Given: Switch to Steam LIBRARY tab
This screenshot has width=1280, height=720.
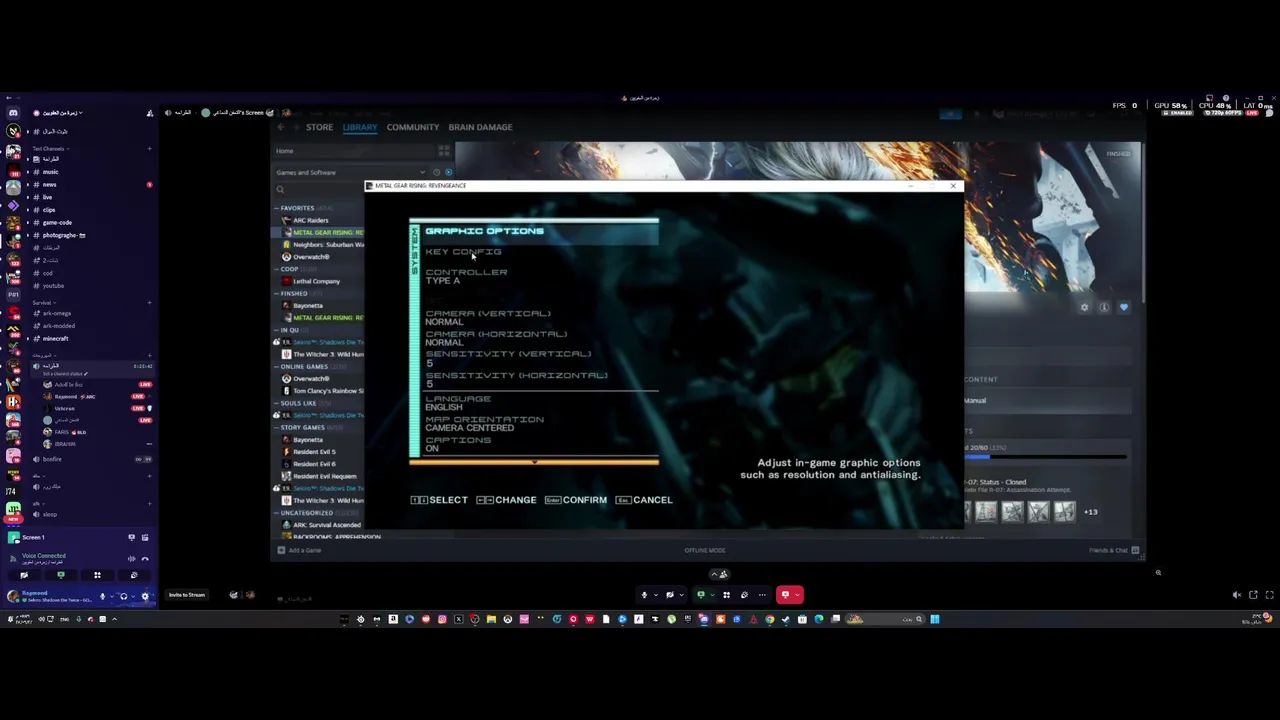Looking at the screenshot, I should click(360, 127).
